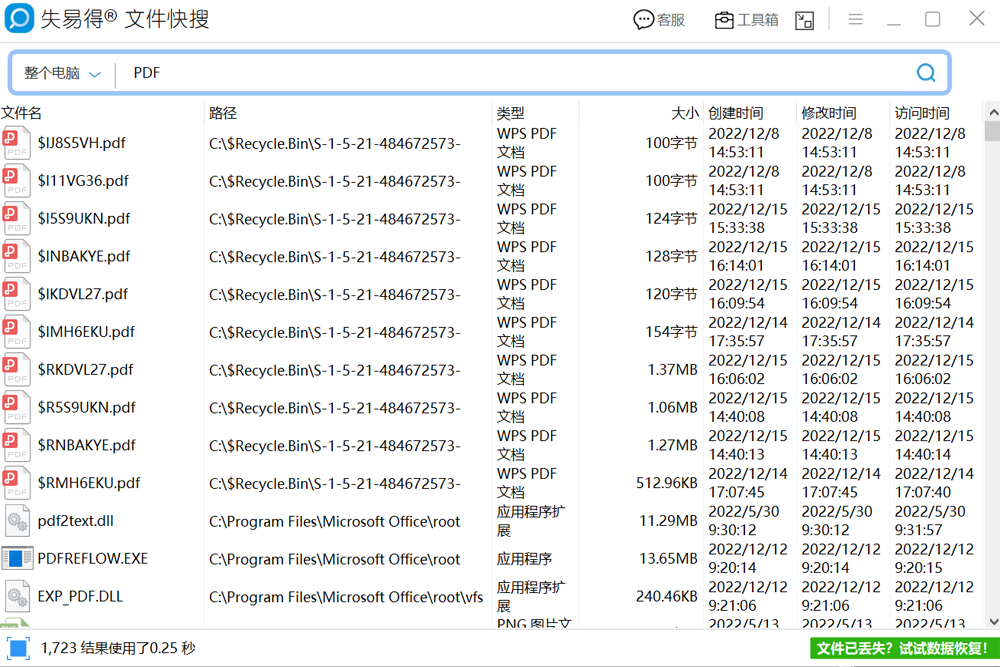Click the 失易得 app logo
The width and height of the screenshot is (1000, 667).
point(19,19)
